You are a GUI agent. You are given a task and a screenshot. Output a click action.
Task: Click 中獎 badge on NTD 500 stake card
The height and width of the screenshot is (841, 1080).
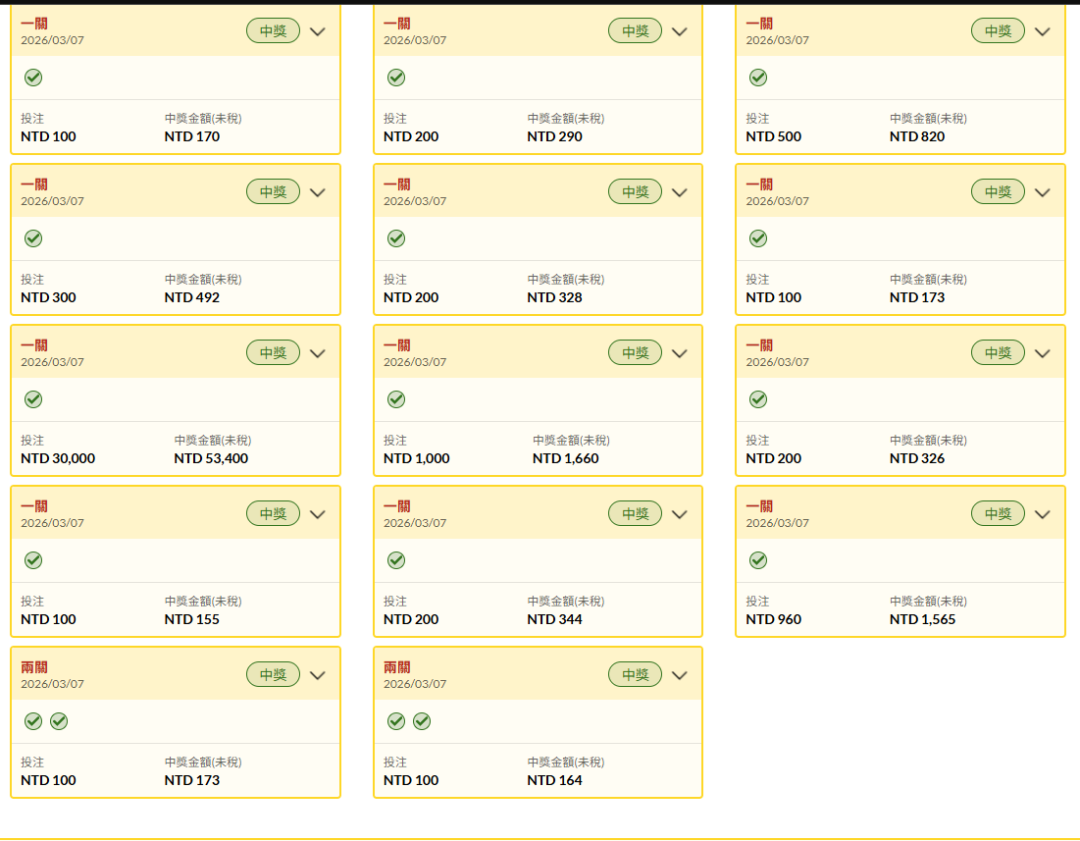[x=997, y=31]
